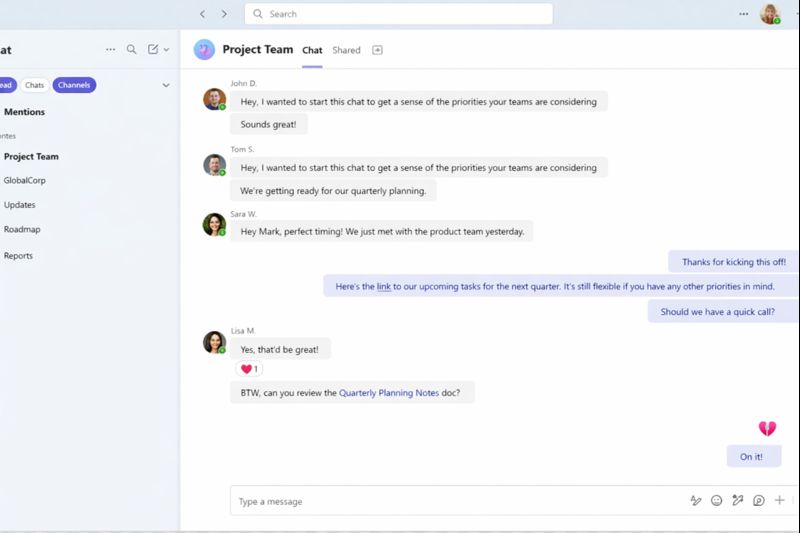The width and height of the screenshot is (800, 533).
Task: Click the Loop component icon in compose bar
Action: point(759,501)
